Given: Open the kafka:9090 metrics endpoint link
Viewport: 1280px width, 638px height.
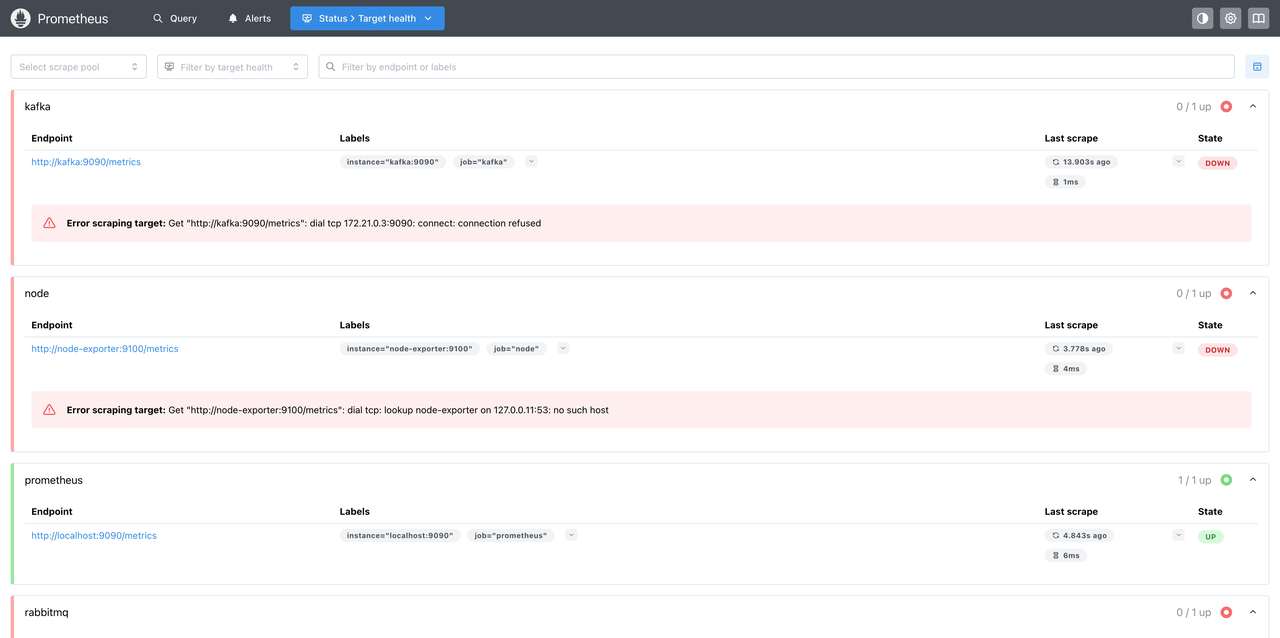Looking at the screenshot, I should 86,162.
